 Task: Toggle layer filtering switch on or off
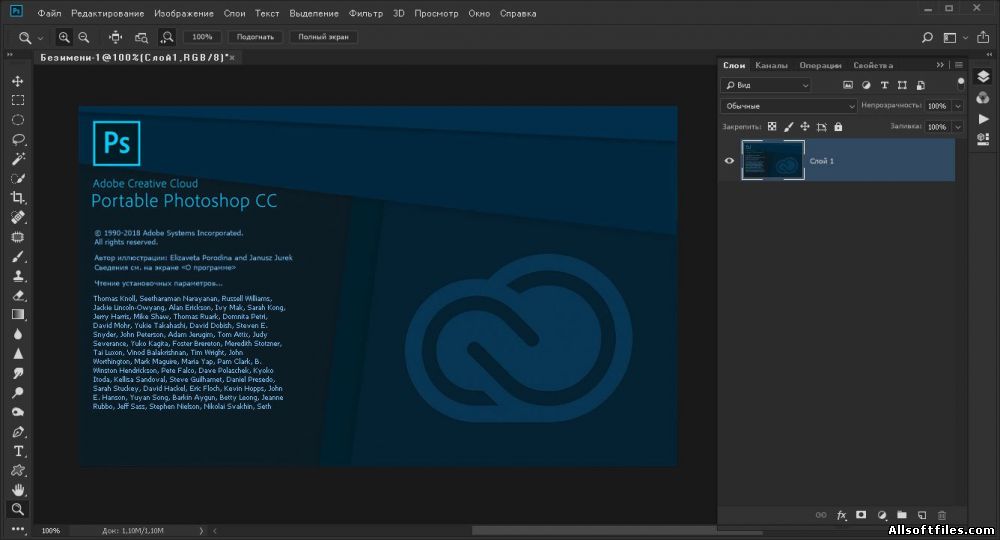point(961,83)
